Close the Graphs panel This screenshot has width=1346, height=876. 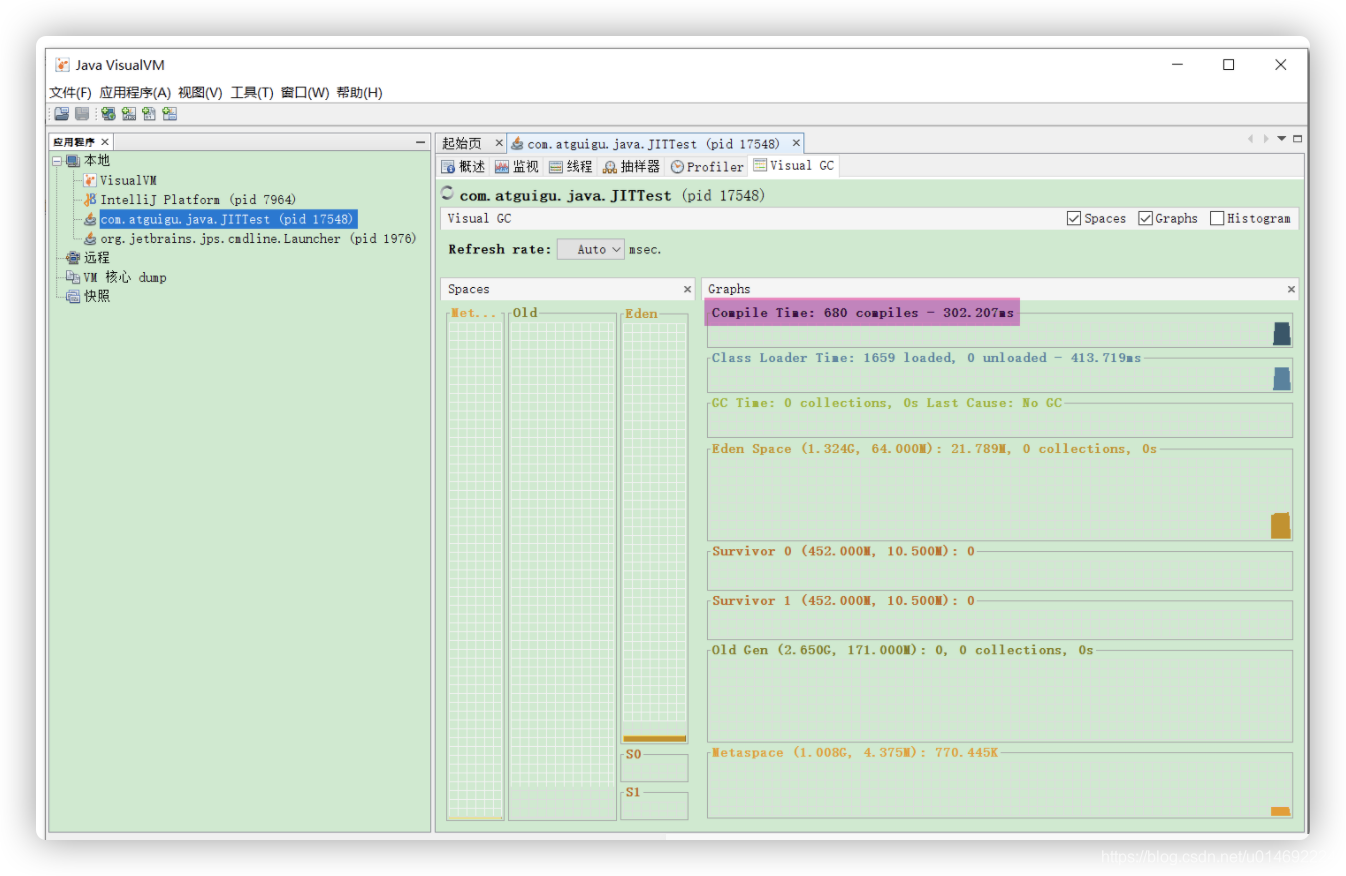1291,289
